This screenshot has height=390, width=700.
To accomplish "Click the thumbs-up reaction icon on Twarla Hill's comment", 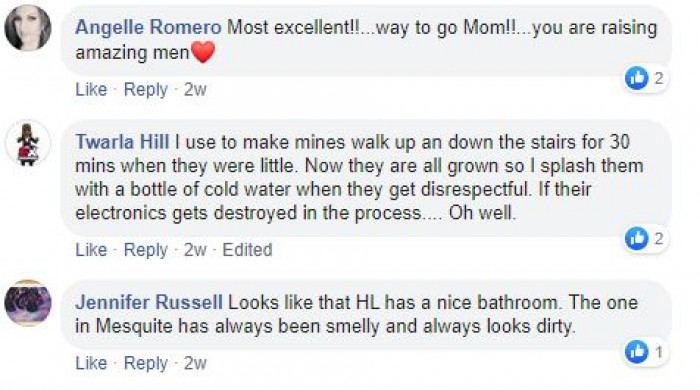I will coord(637,239).
